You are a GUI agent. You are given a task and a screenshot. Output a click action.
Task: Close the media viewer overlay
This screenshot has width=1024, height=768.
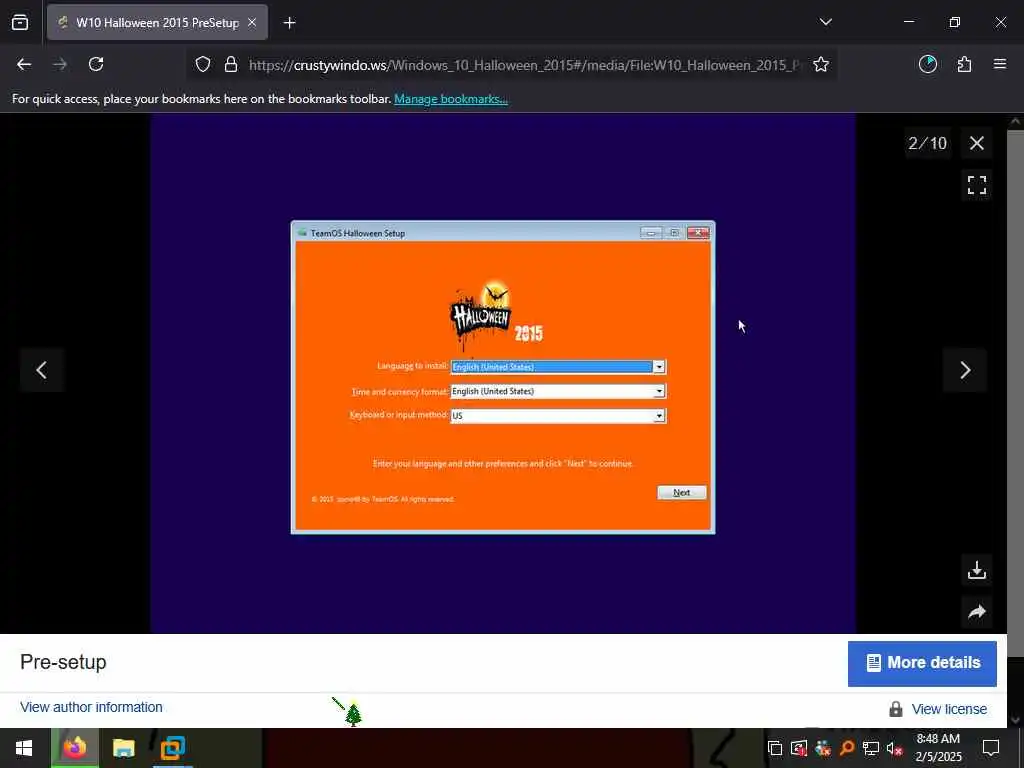pyautogui.click(x=976, y=143)
